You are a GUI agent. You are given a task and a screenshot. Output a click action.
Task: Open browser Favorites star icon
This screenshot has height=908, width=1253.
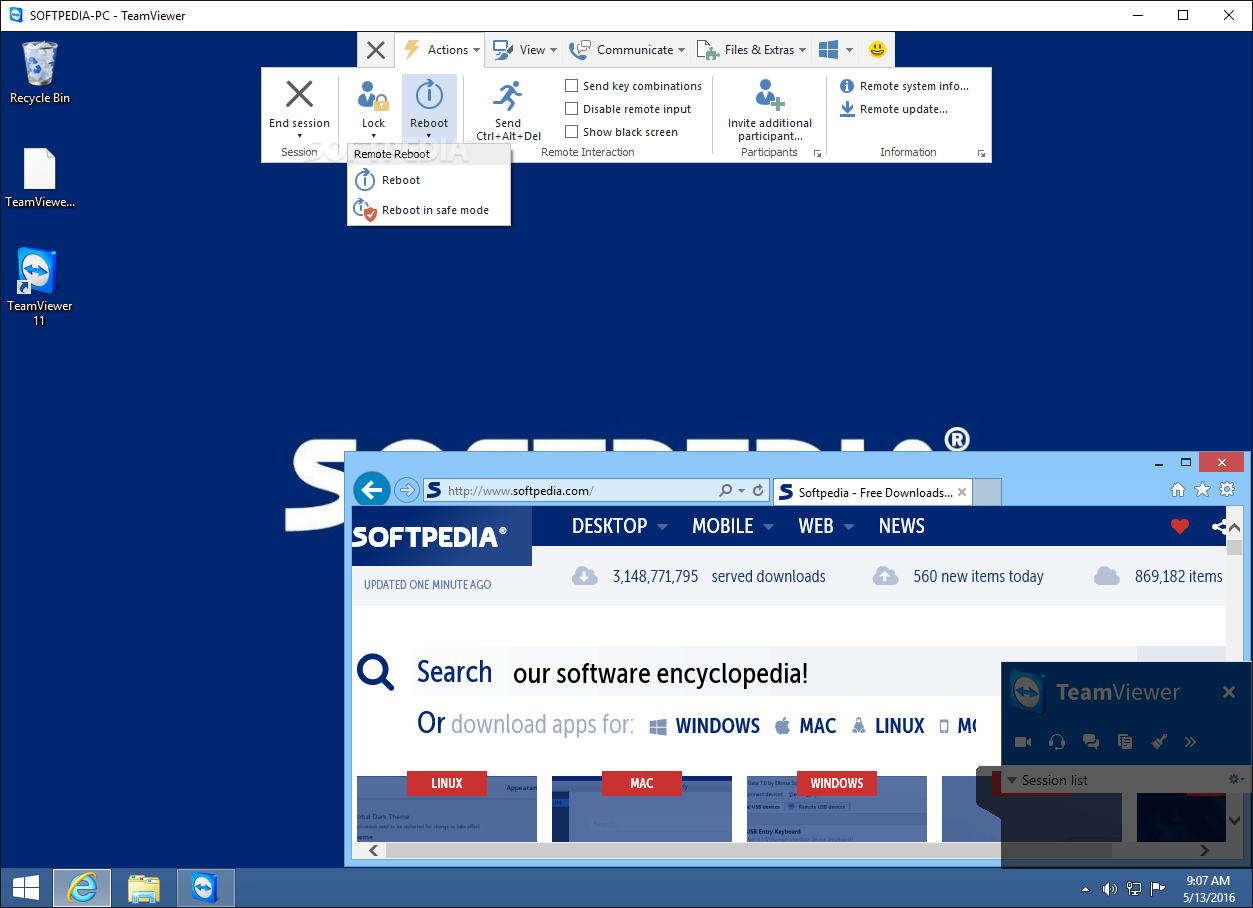[x=1202, y=490]
